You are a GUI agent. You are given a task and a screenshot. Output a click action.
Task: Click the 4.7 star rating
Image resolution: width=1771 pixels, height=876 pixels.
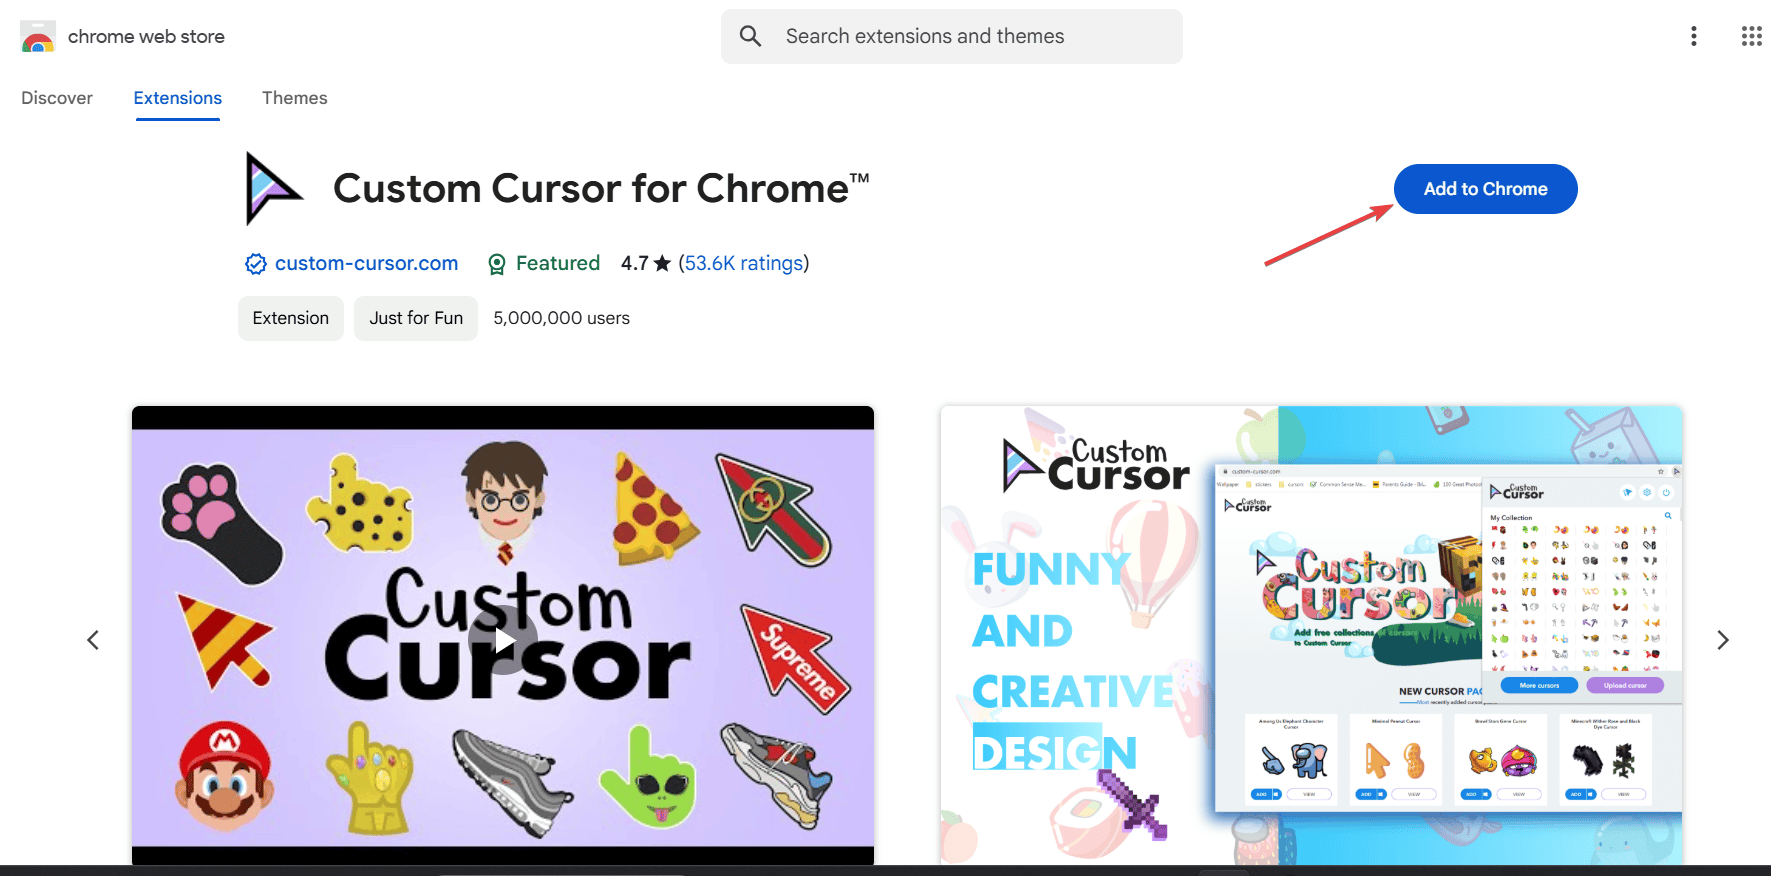[x=646, y=263]
